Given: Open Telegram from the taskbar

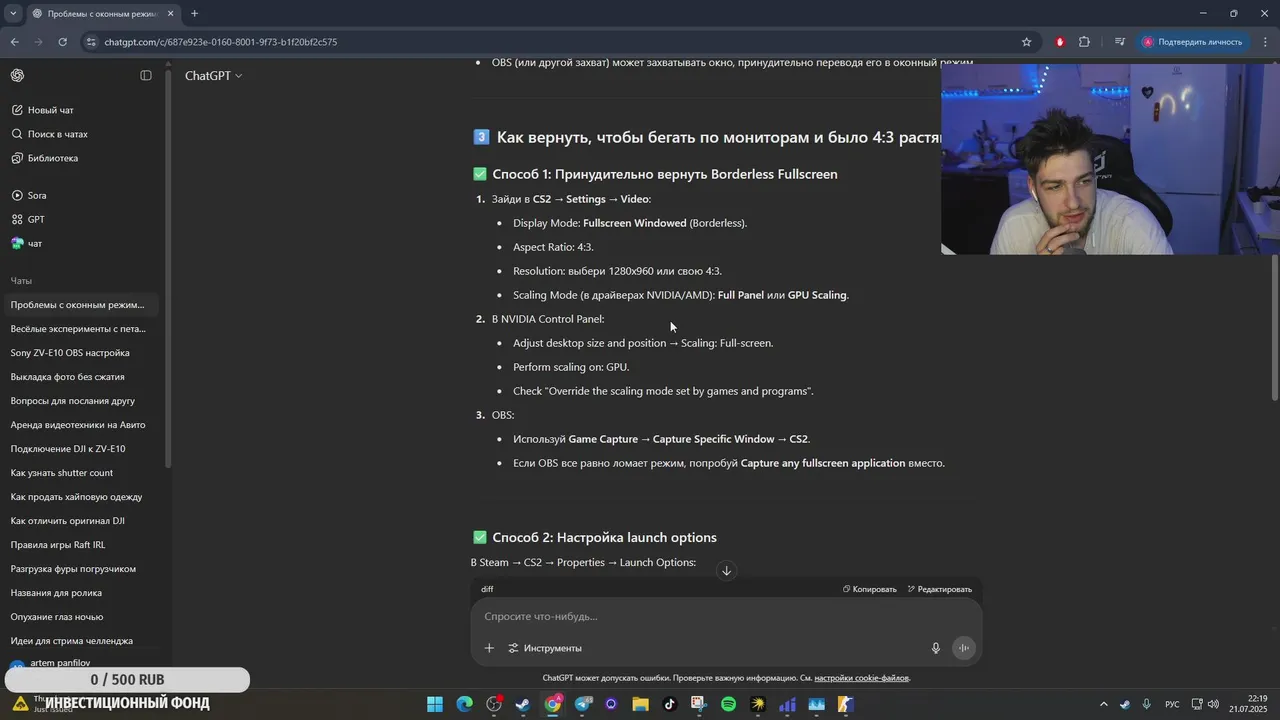Looking at the screenshot, I should tap(582, 704).
